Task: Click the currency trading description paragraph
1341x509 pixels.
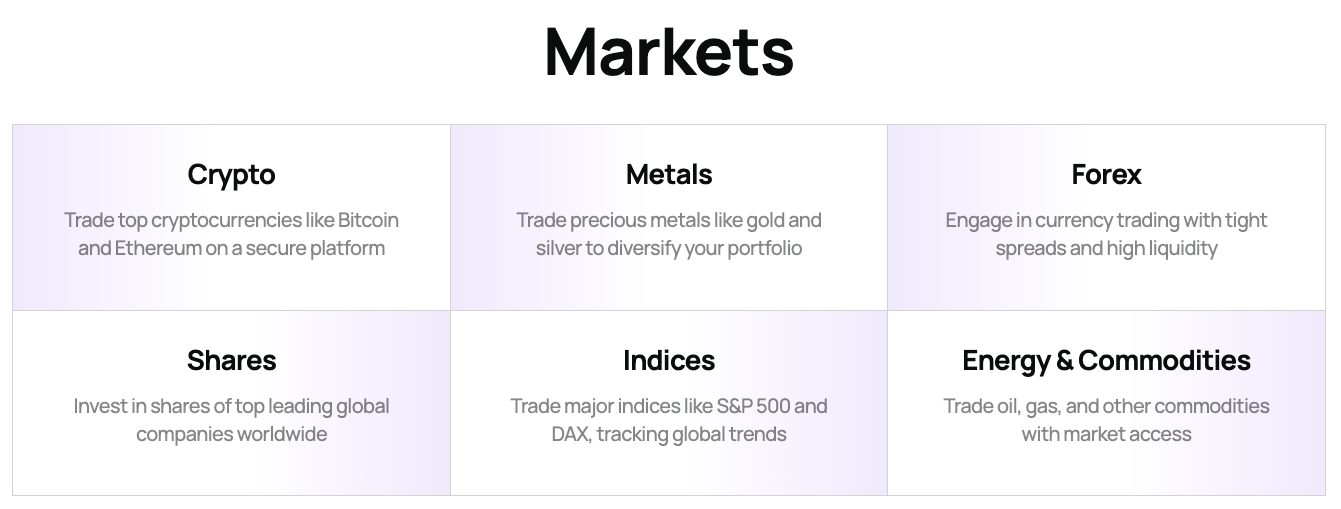Action: pos(1106,234)
